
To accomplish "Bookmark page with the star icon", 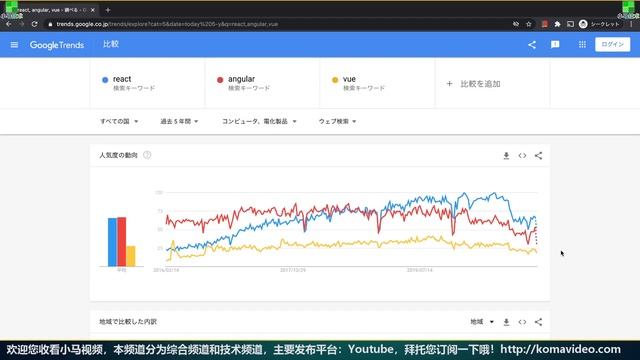I will [x=529, y=24].
